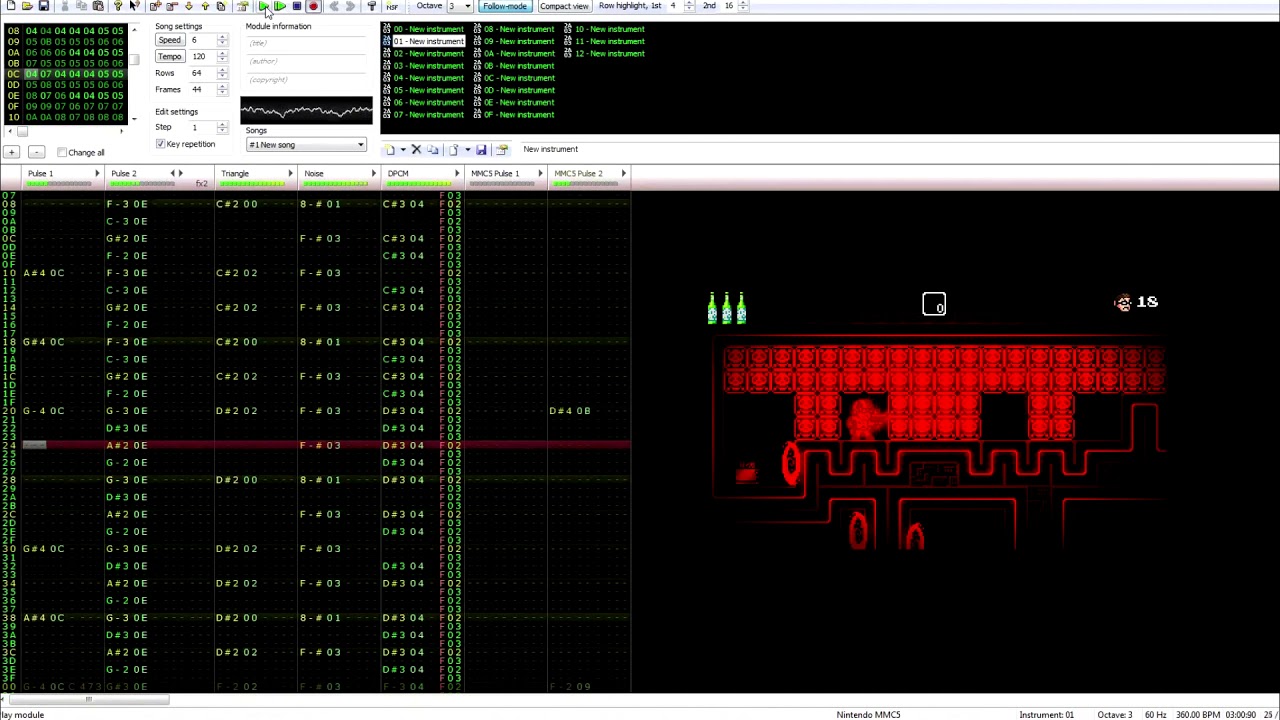Move frame down with arrow icon
This screenshot has width=1280, height=720.
188,6
